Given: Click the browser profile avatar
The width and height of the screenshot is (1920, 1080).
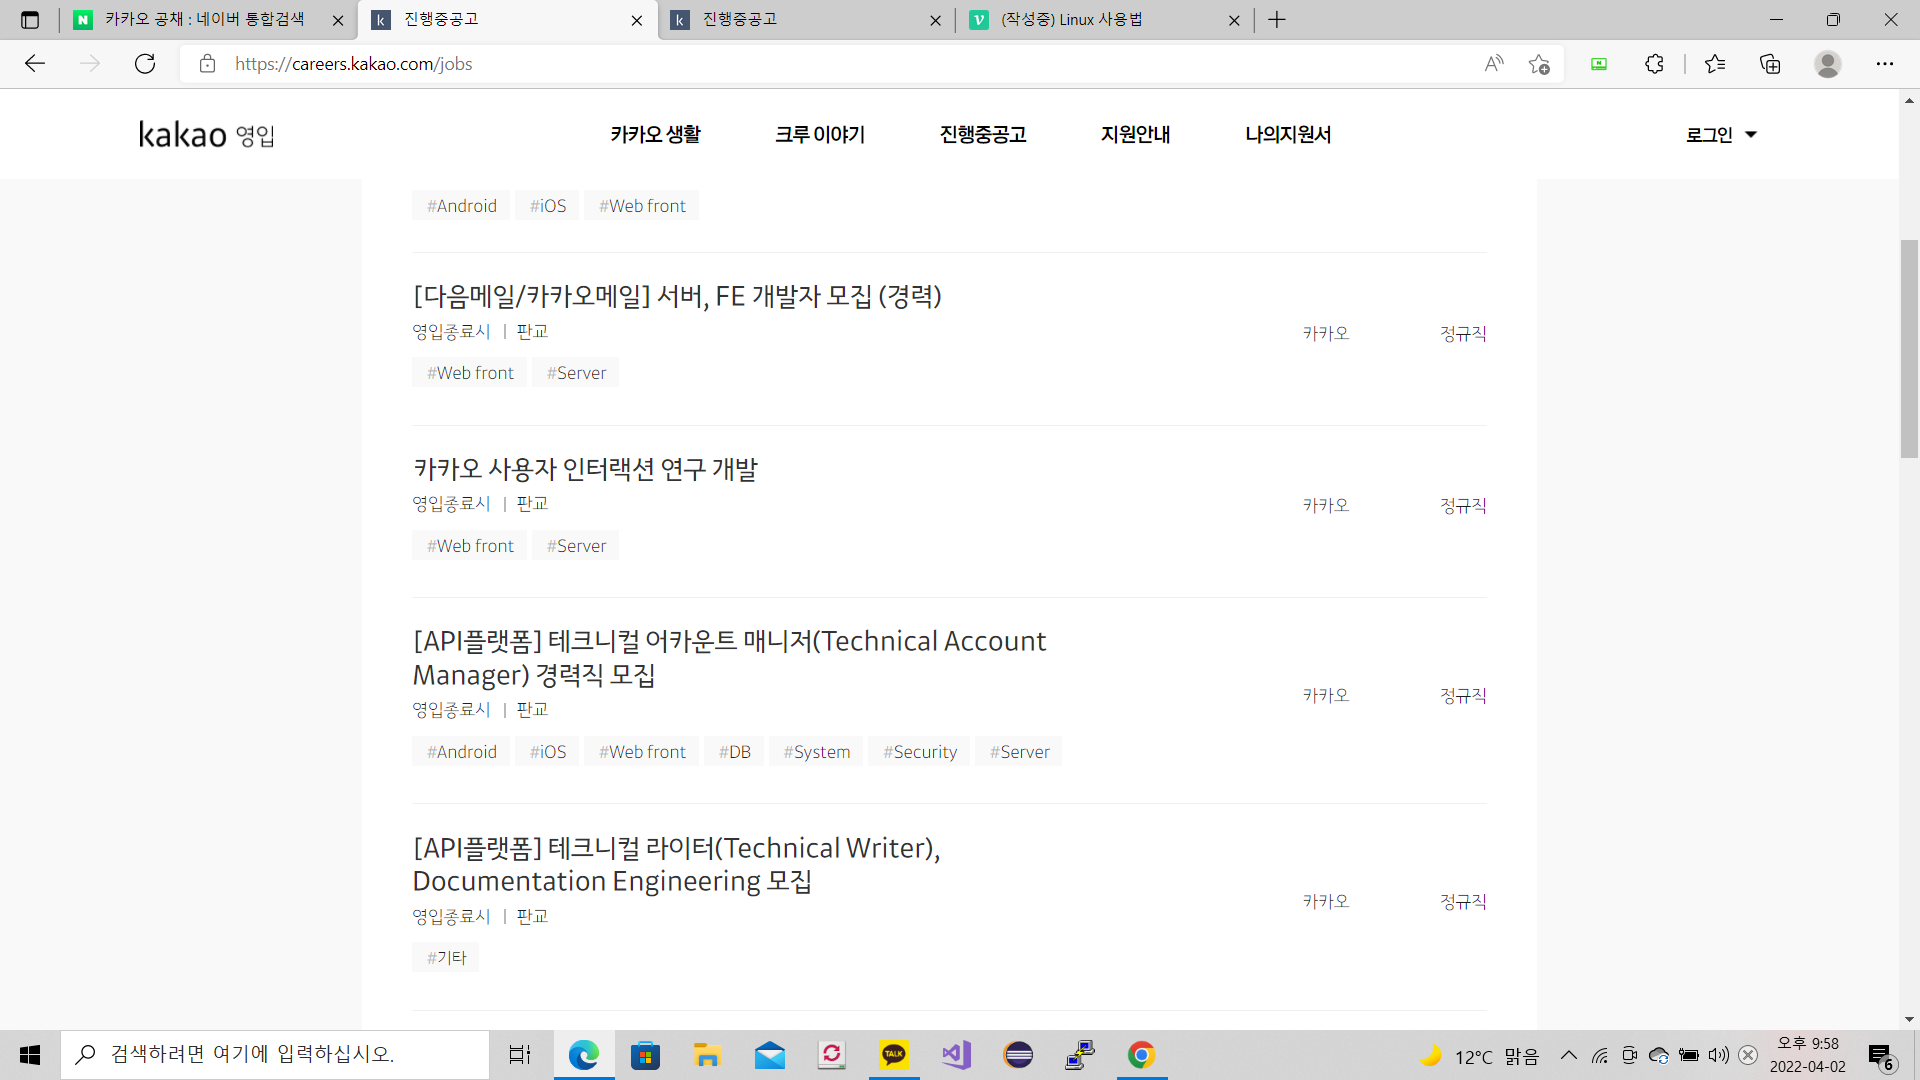Looking at the screenshot, I should point(1828,64).
